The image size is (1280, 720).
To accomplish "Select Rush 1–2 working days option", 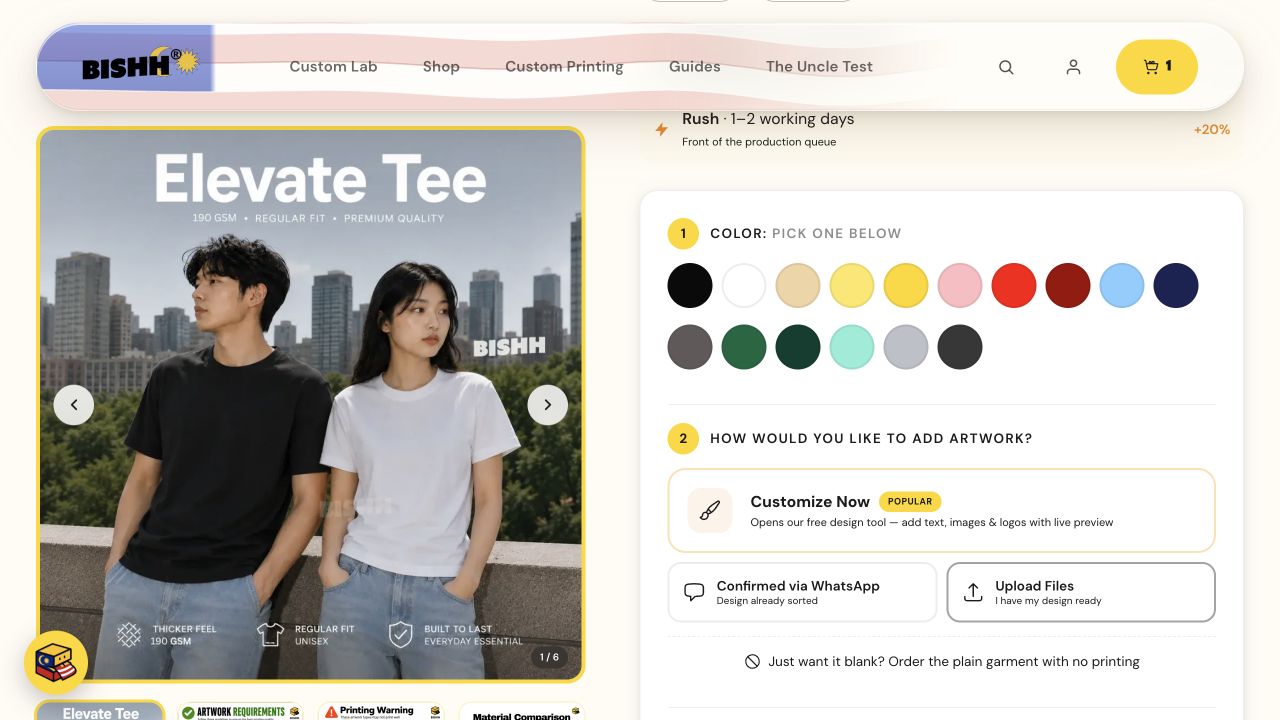I will coord(941,129).
